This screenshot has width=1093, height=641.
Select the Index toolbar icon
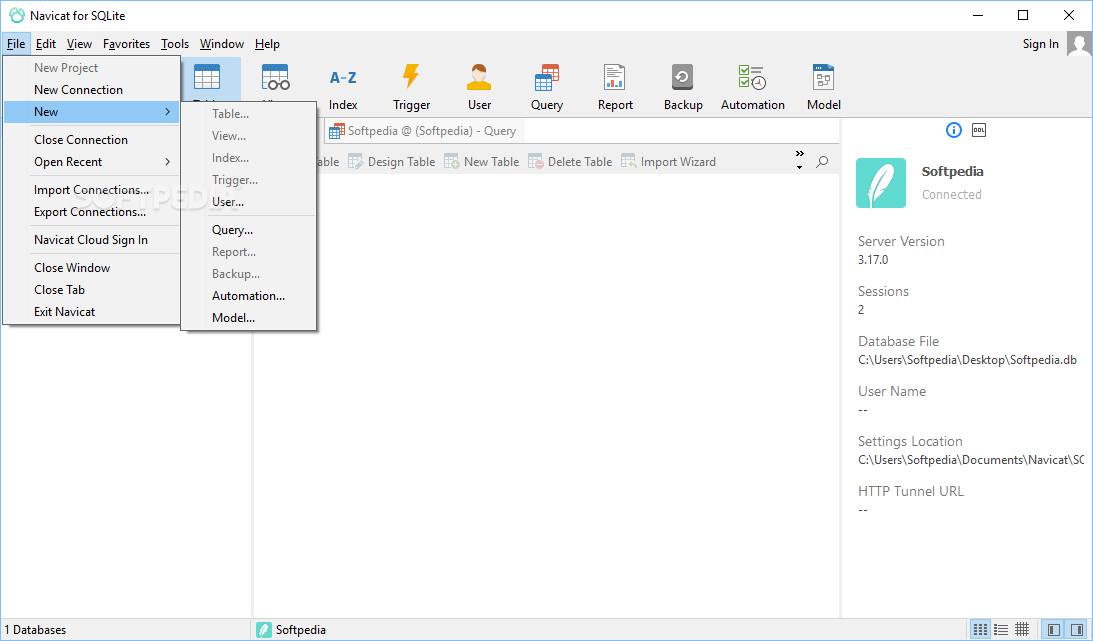pos(343,87)
